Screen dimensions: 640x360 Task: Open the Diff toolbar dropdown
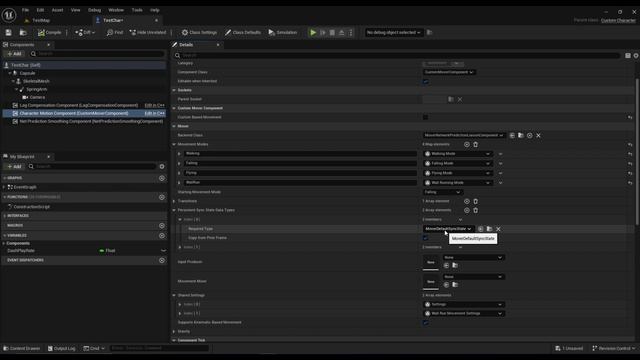[x=85, y=32]
